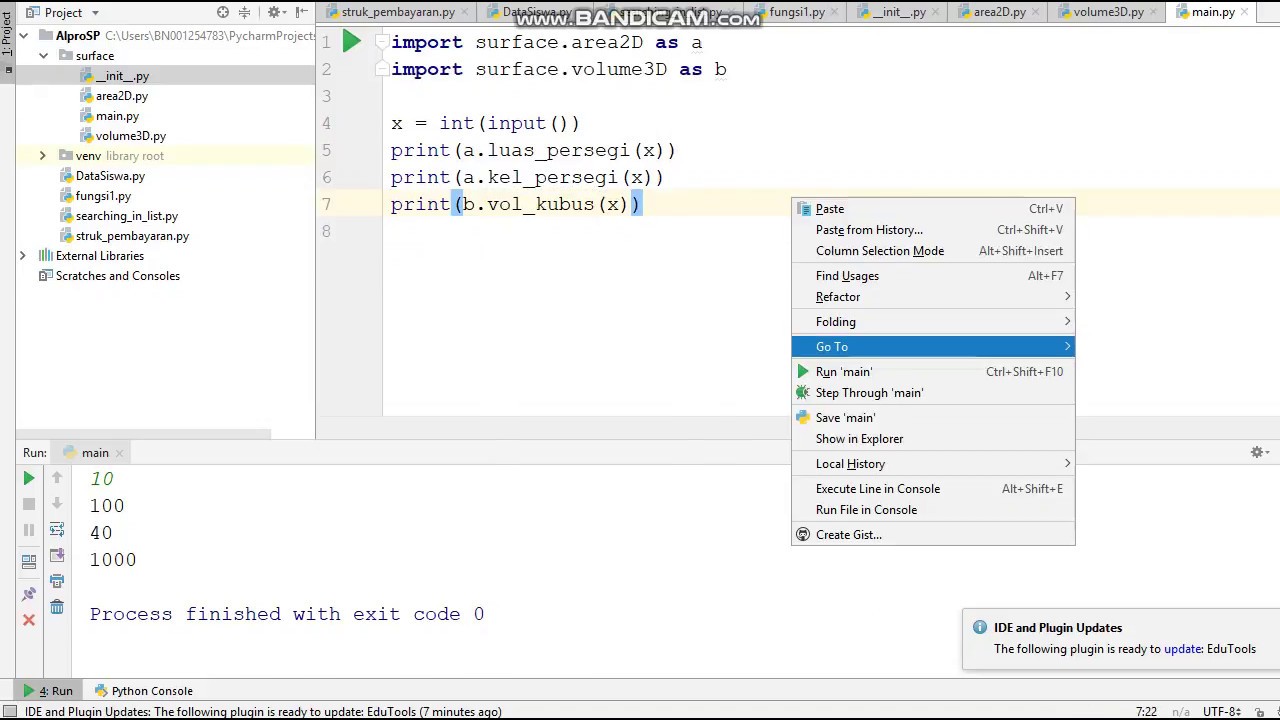Toggle tool window bars in the status bar corner
This screenshot has width=1280, height=720.
pos(9,711)
